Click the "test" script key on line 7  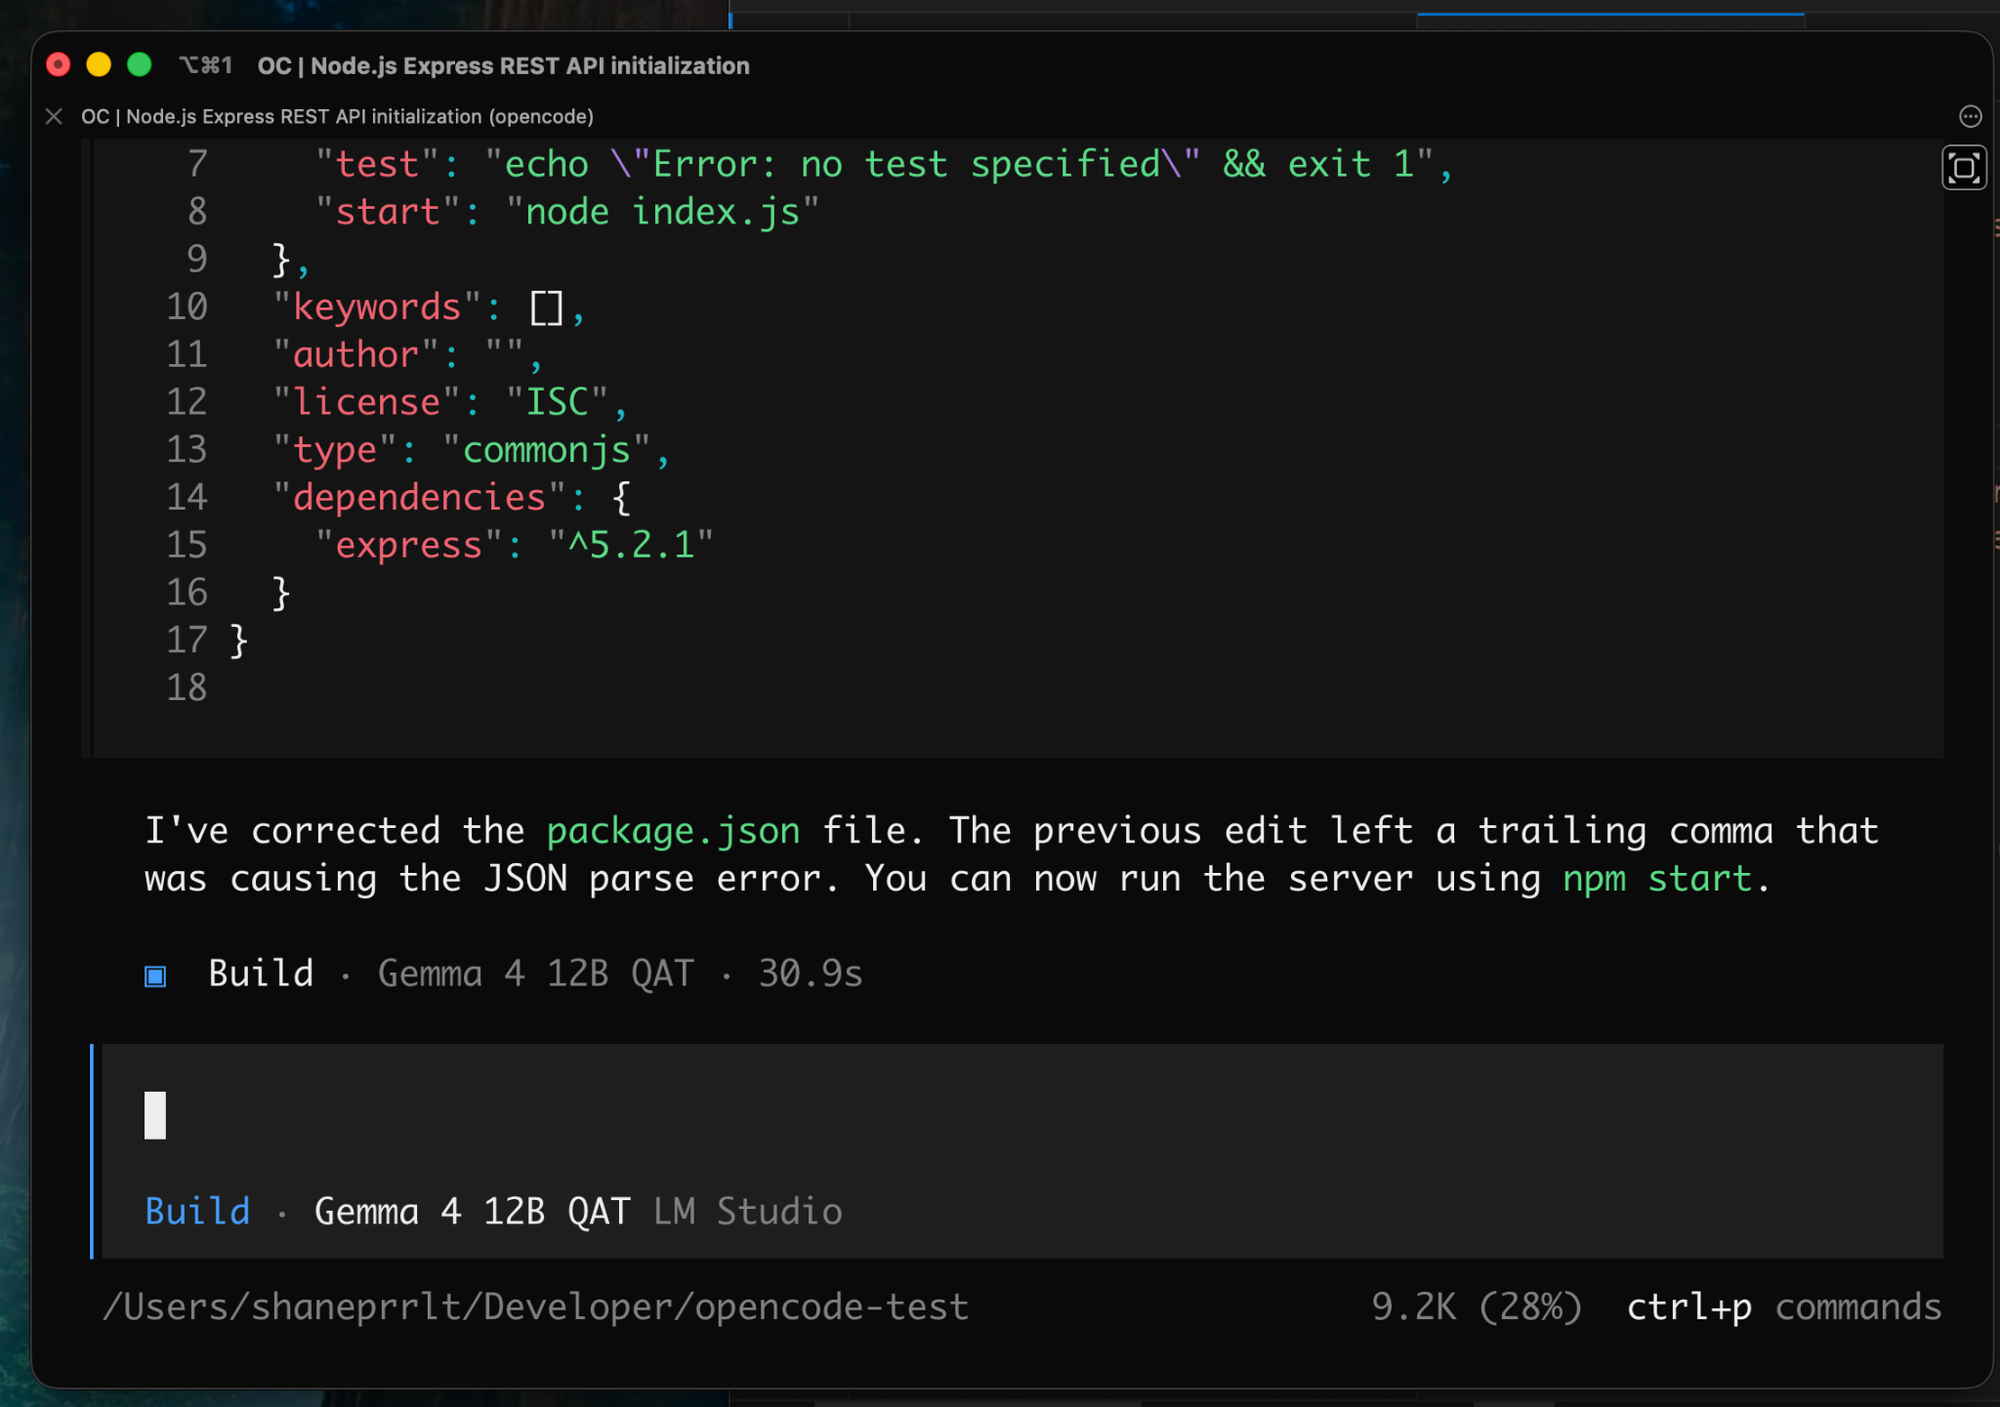click(377, 164)
